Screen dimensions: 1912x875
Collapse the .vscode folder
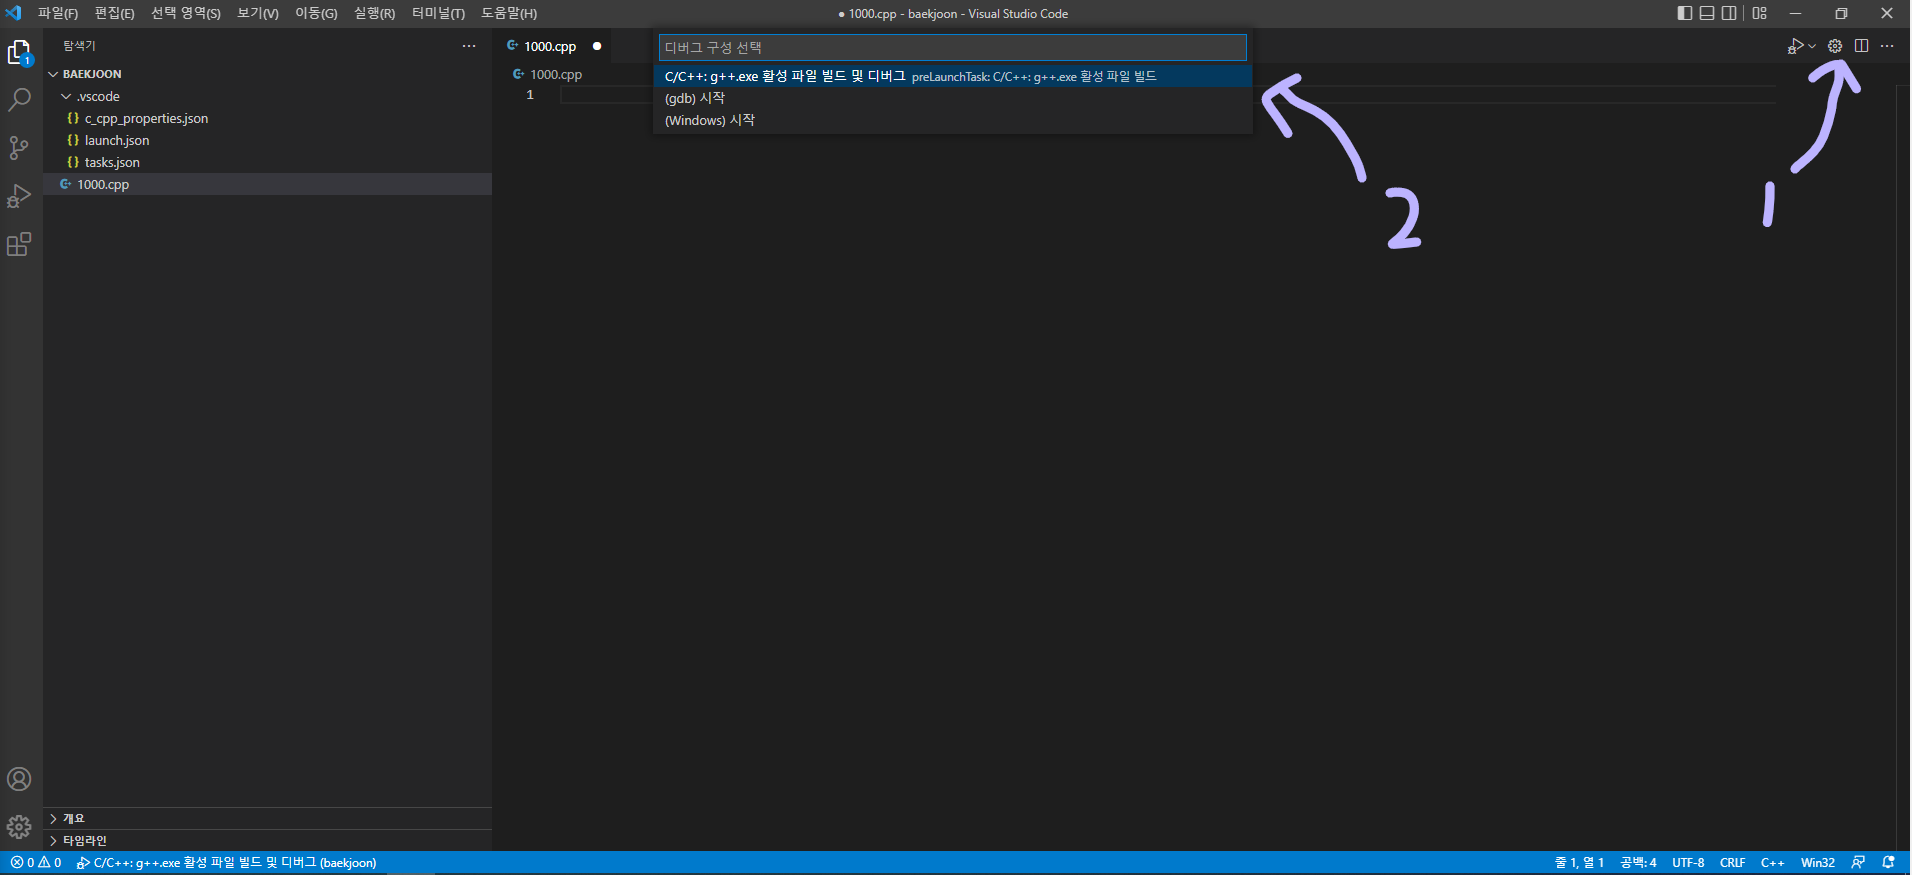(x=267, y=96)
